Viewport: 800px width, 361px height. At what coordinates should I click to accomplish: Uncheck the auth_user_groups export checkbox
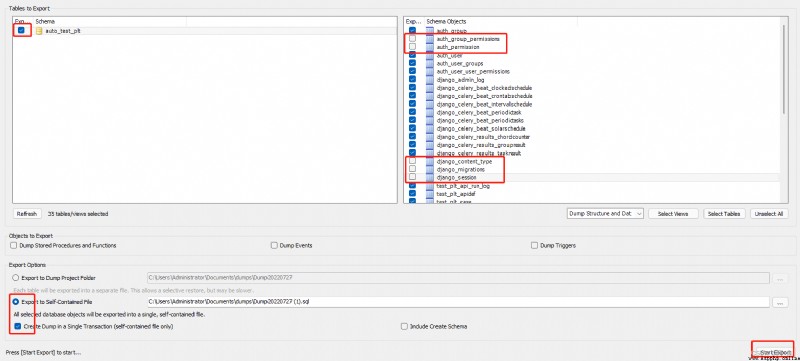tap(412, 63)
